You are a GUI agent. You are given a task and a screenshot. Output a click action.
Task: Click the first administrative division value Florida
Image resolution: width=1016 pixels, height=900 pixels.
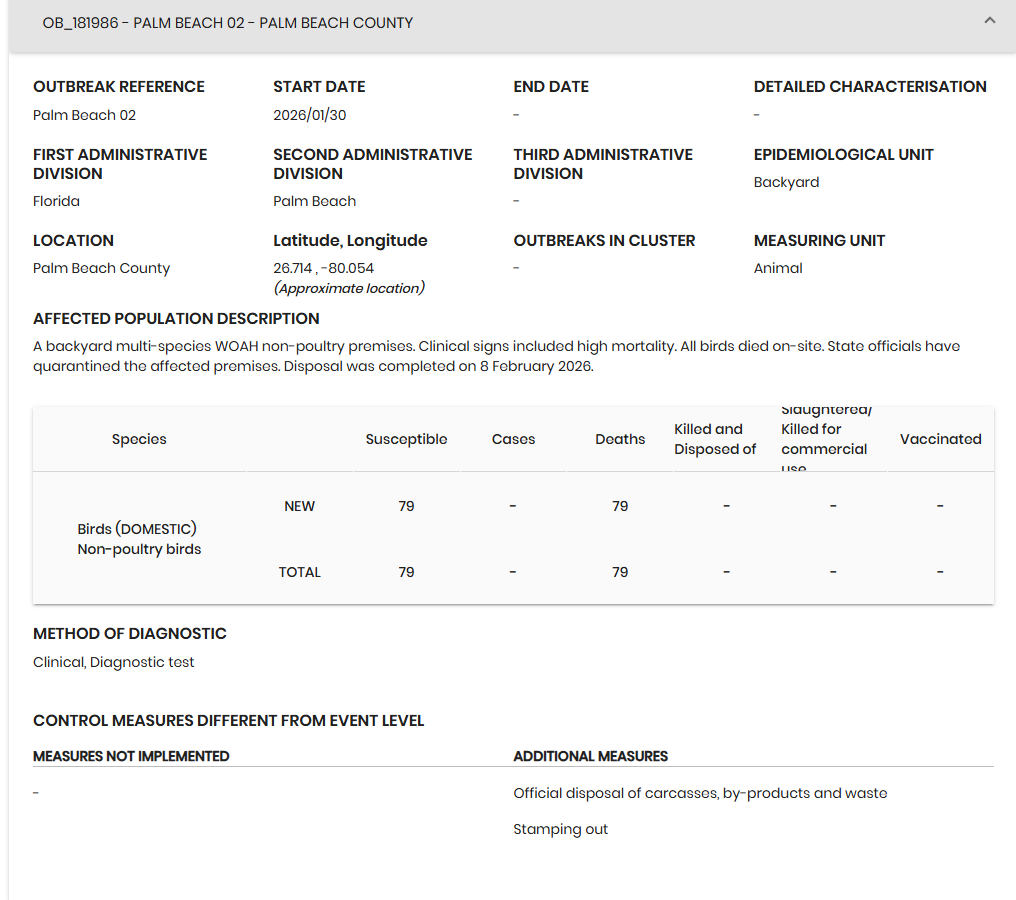[x=56, y=202]
